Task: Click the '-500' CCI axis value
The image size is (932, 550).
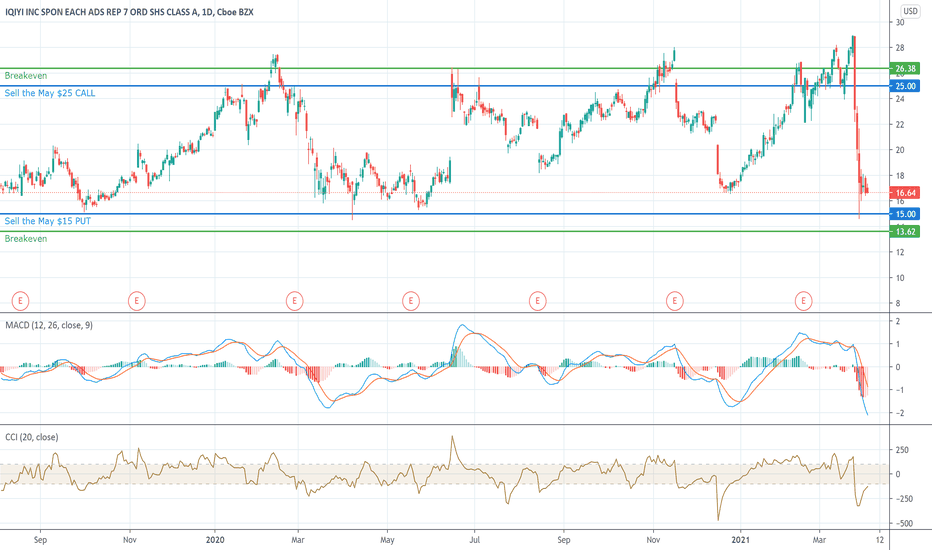Action: 903,523
